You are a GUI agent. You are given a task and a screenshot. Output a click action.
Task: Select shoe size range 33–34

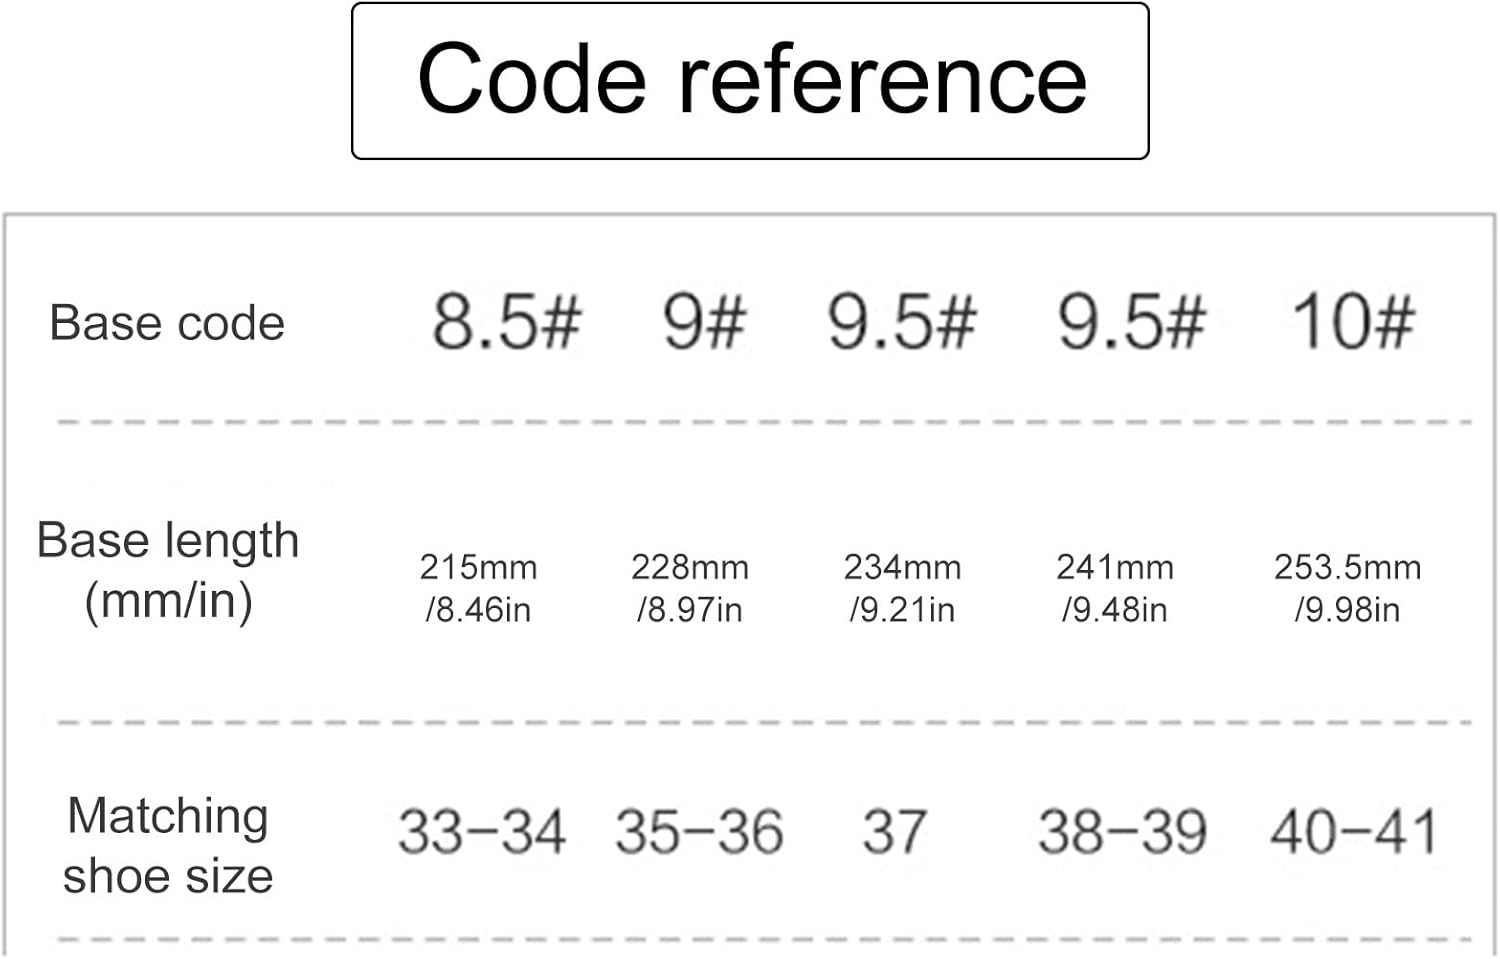click(482, 831)
